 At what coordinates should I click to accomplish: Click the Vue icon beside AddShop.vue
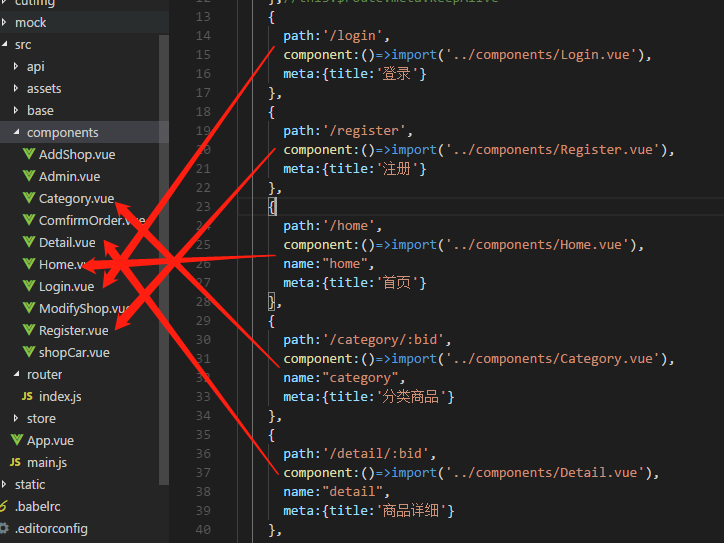29,154
